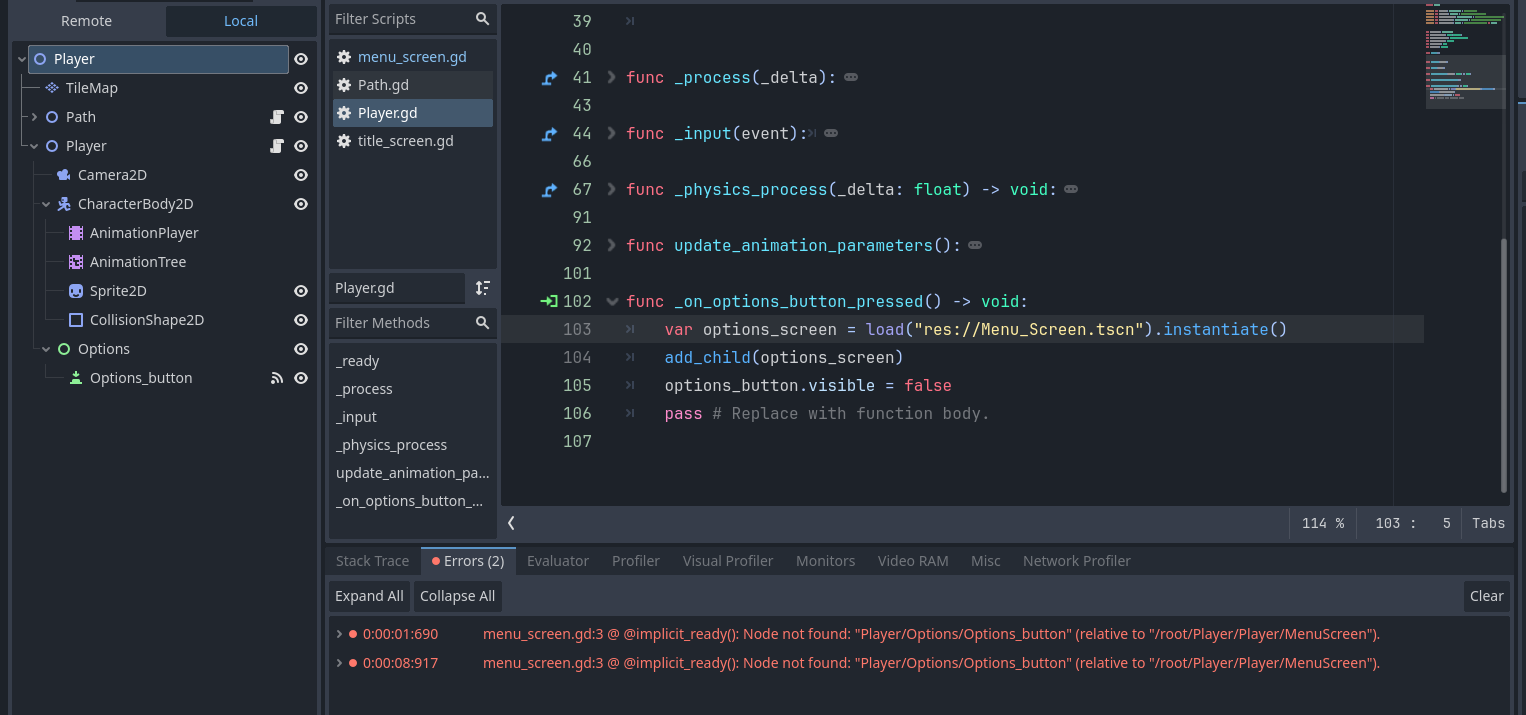Image resolution: width=1526 pixels, height=715 pixels.
Task: Click override arrow icon at line 67
Action: (x=548, y=189)
